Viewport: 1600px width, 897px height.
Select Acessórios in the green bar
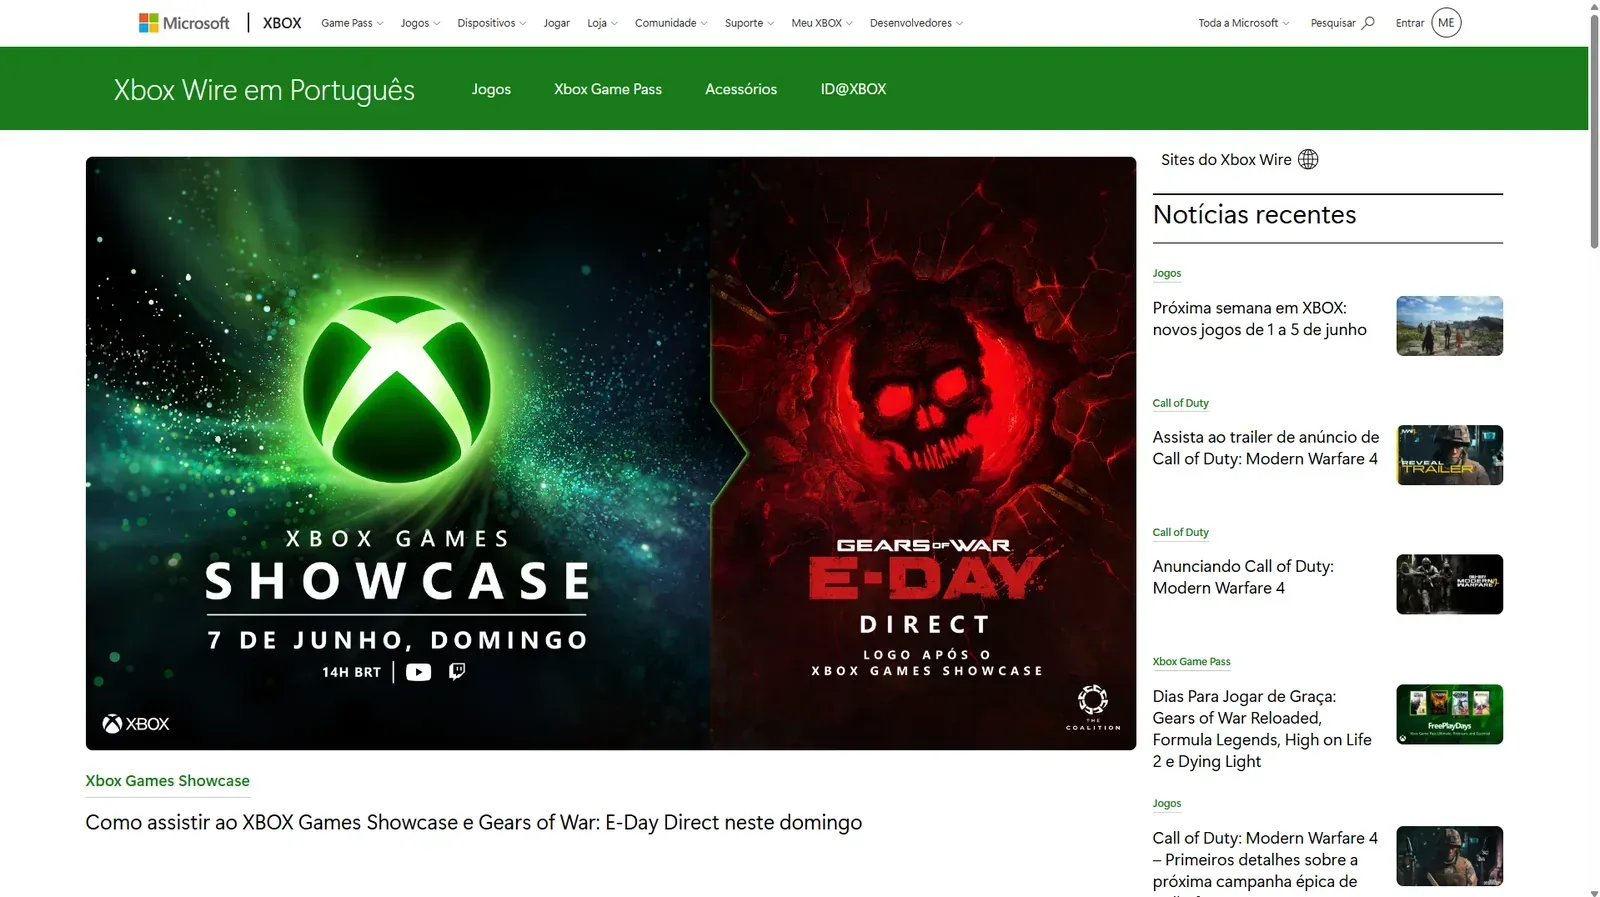coord(741,89)
